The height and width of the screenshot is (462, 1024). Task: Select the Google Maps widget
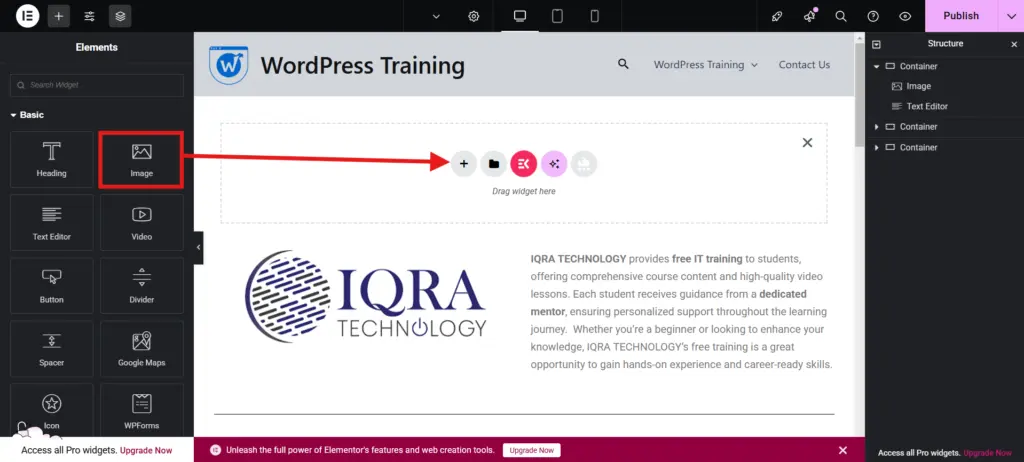coord(142,348)
